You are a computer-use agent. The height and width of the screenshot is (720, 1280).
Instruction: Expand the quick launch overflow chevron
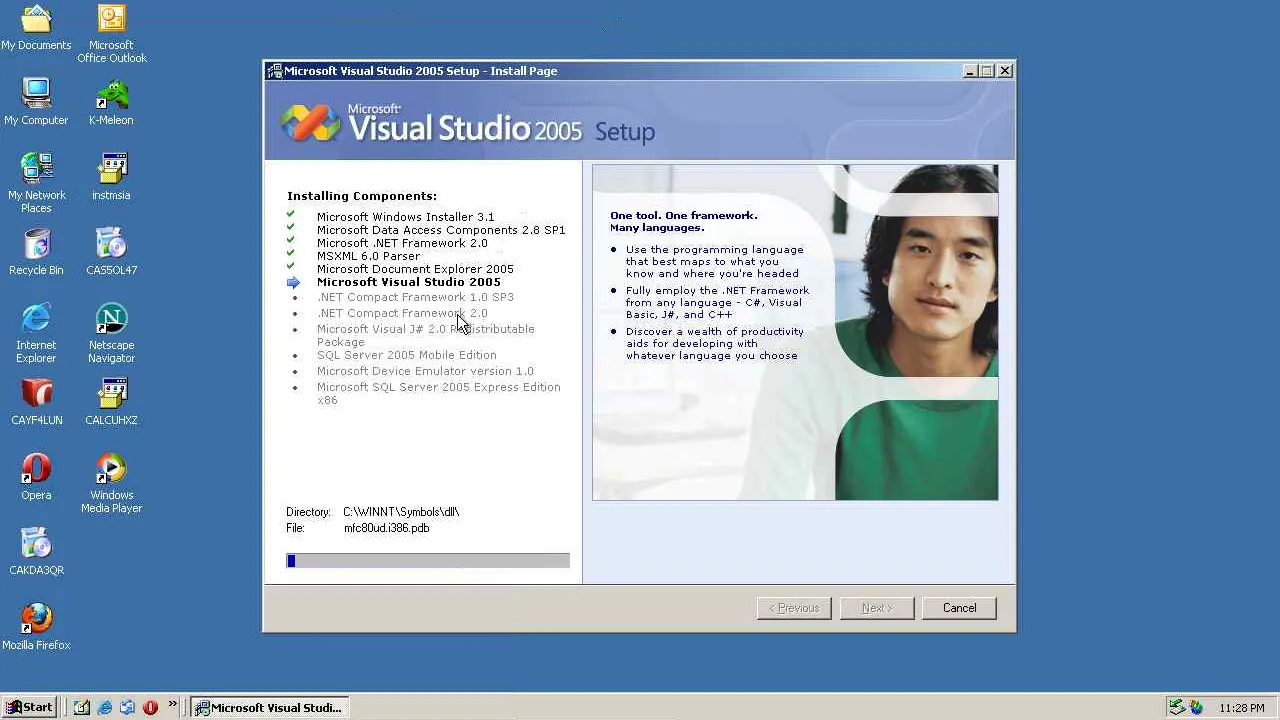pos(172,704)
